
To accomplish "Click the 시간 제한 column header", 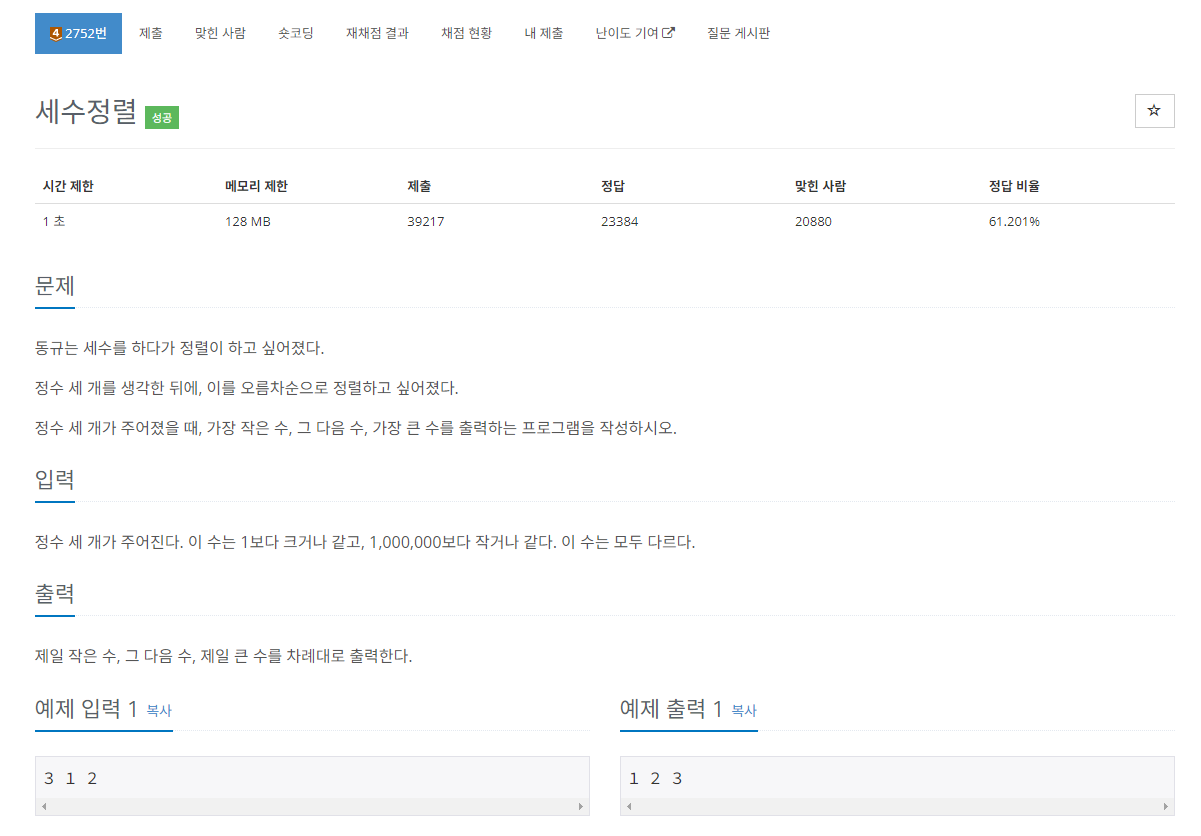I will point(68,186).
